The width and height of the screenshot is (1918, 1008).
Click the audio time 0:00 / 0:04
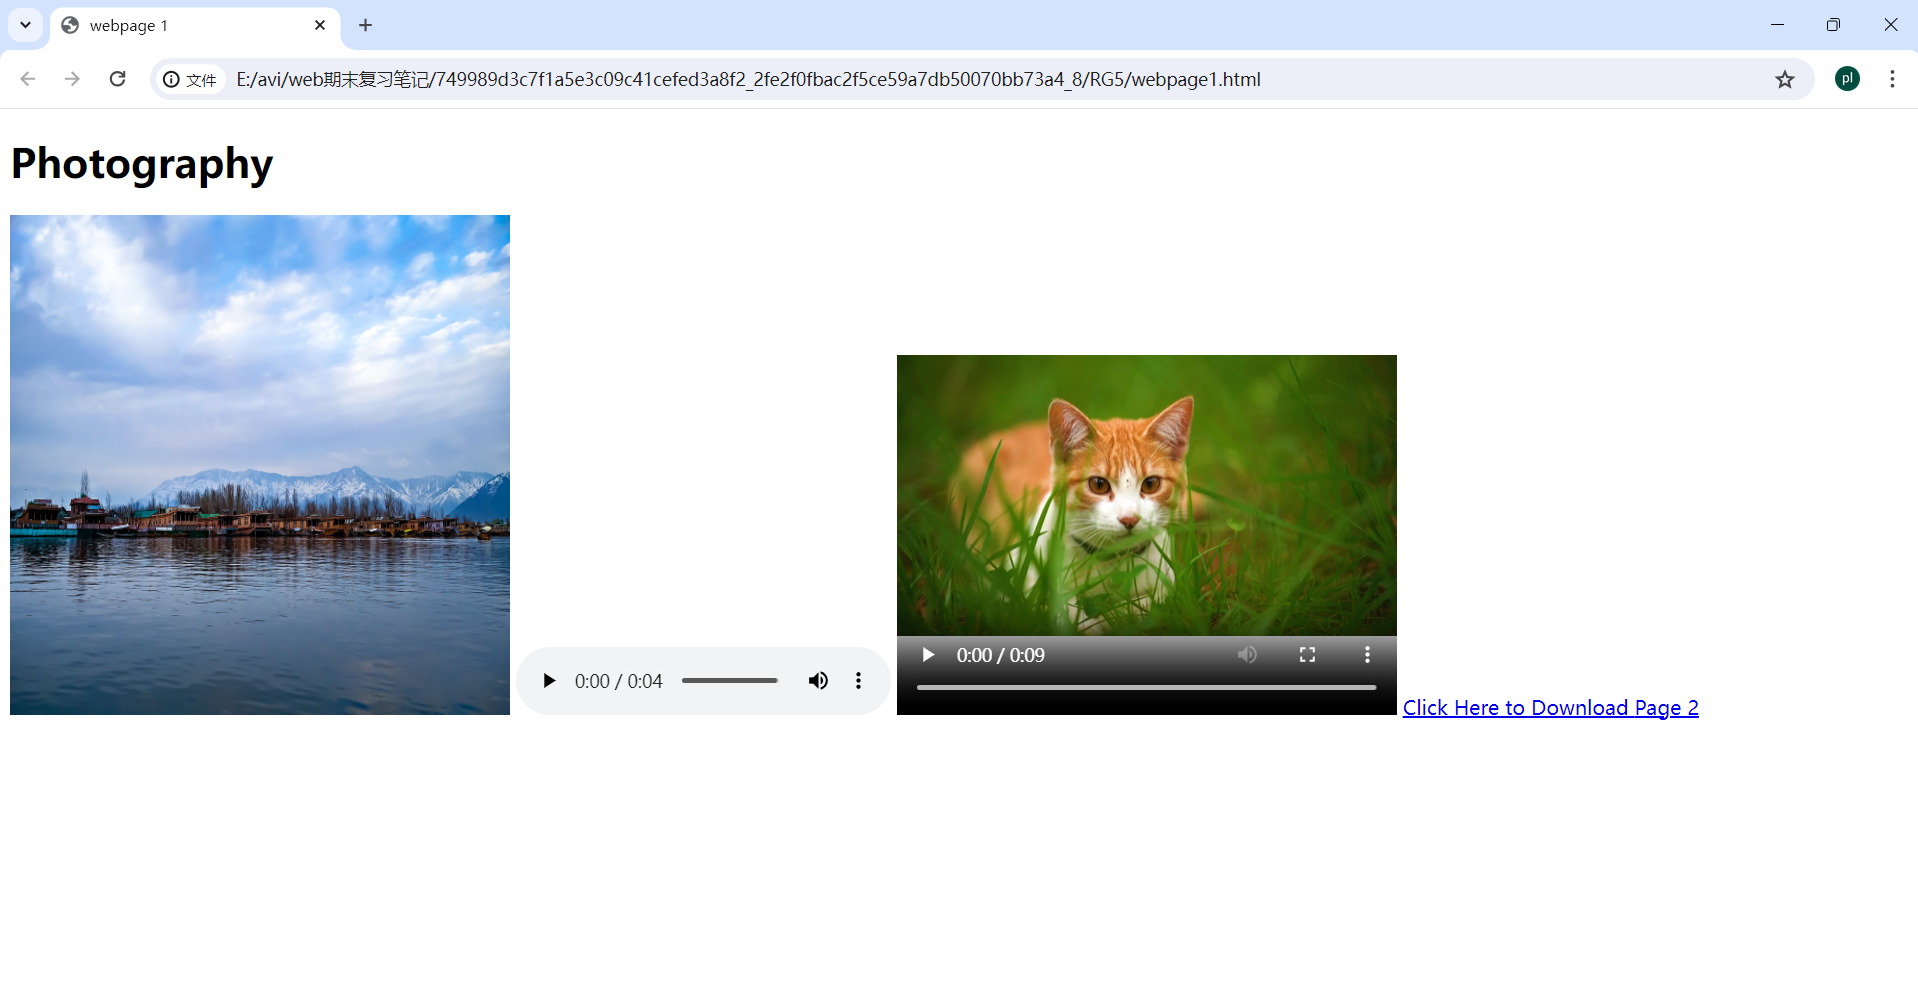[x=618, y=681]
